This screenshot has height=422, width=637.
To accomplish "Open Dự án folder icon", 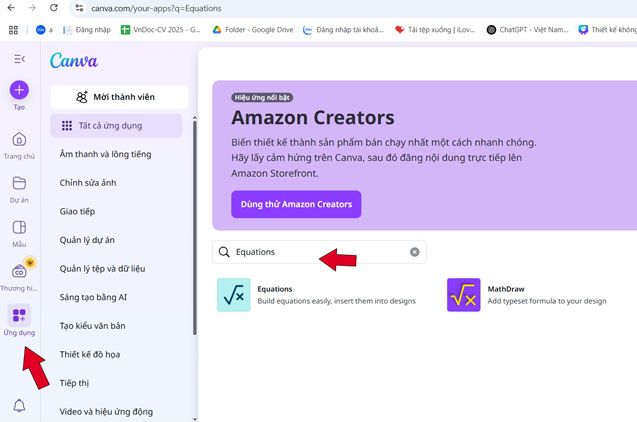I will [x=19, y=184].
